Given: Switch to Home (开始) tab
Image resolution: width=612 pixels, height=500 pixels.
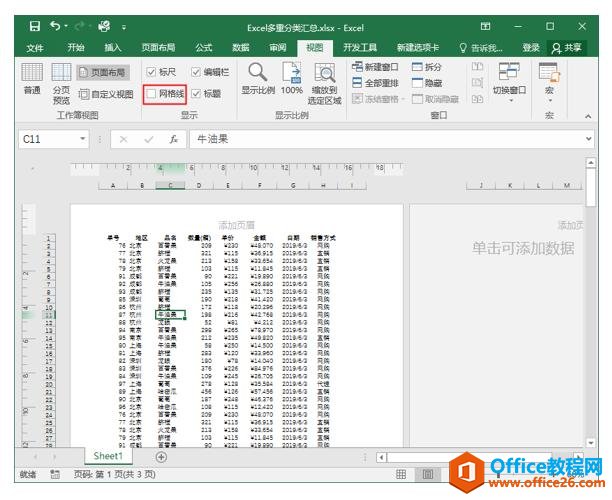Looking at the screenshot, I should pos(76,48).
